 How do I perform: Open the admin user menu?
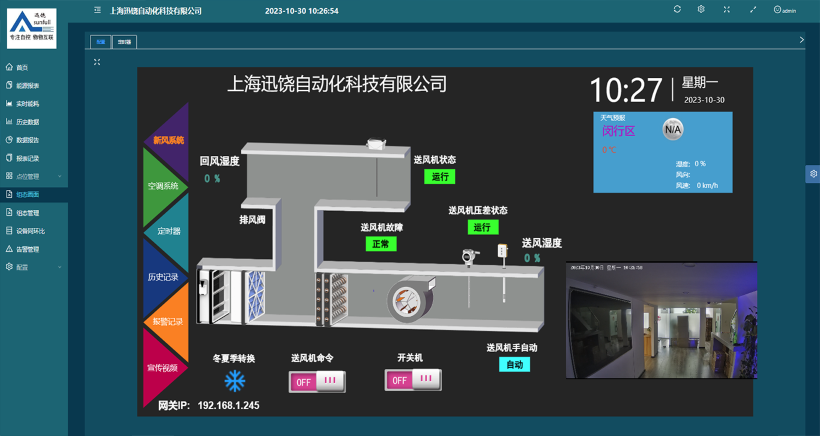click(x=785, y=10)
